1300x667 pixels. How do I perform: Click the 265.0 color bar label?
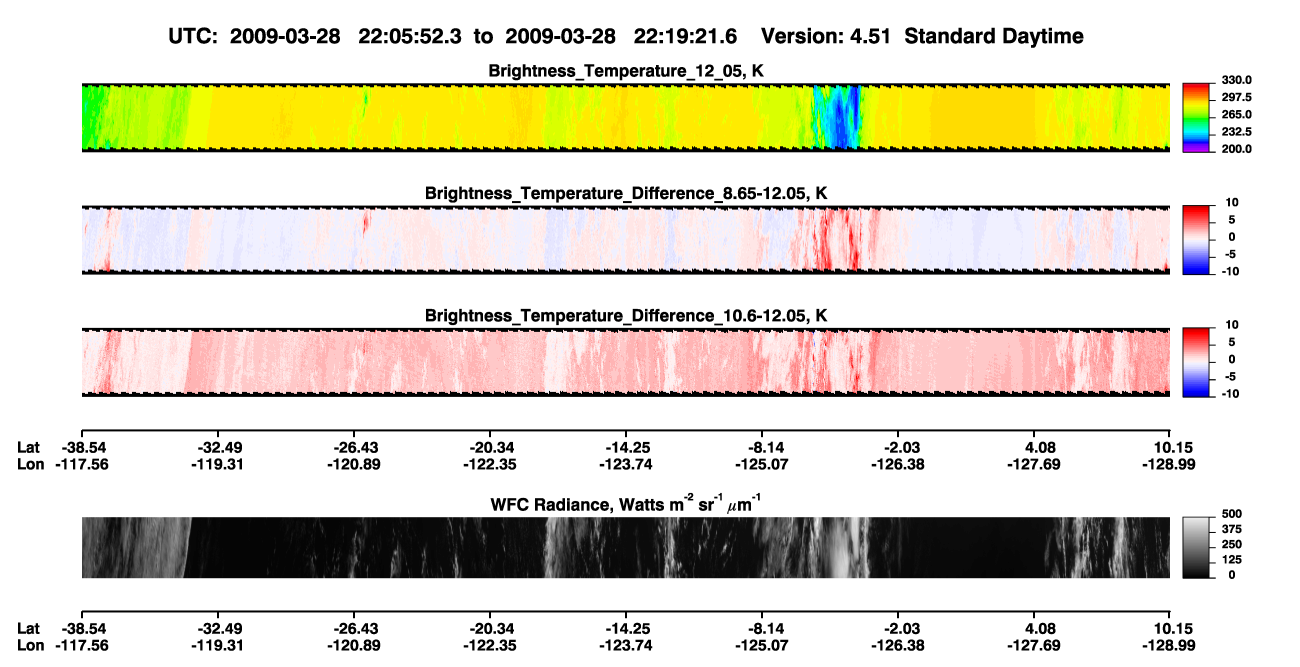click(x=1235, y=114)
